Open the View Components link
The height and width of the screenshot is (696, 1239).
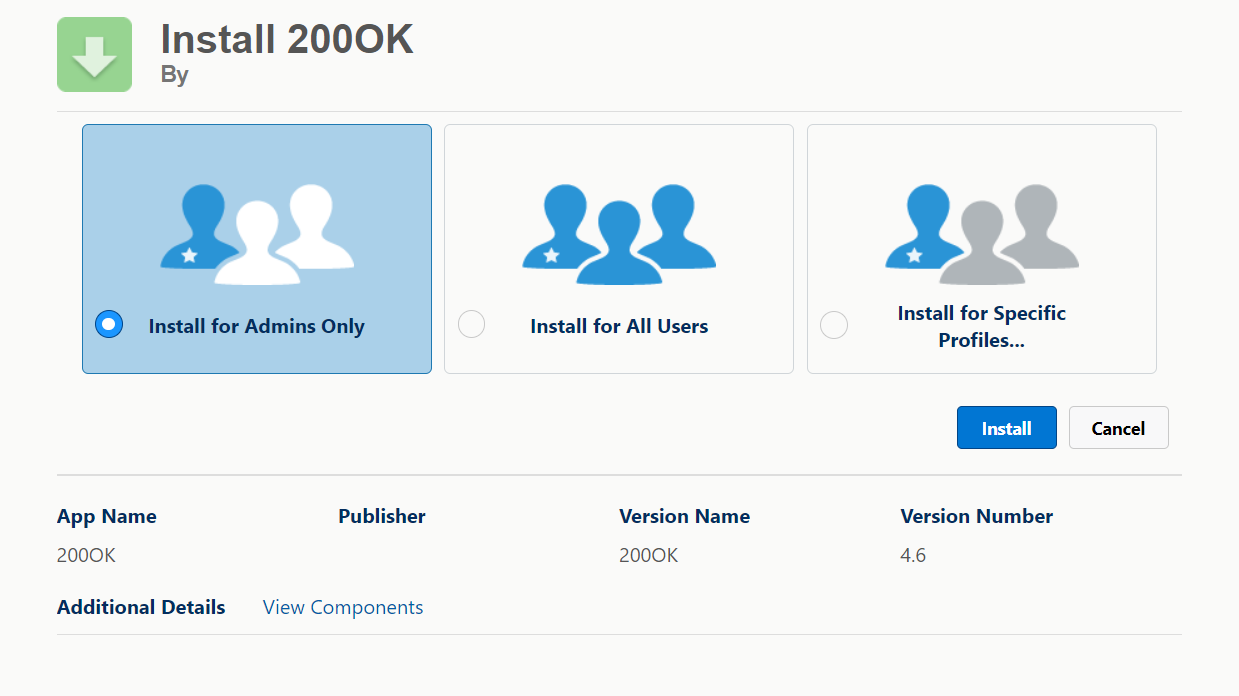343,607
